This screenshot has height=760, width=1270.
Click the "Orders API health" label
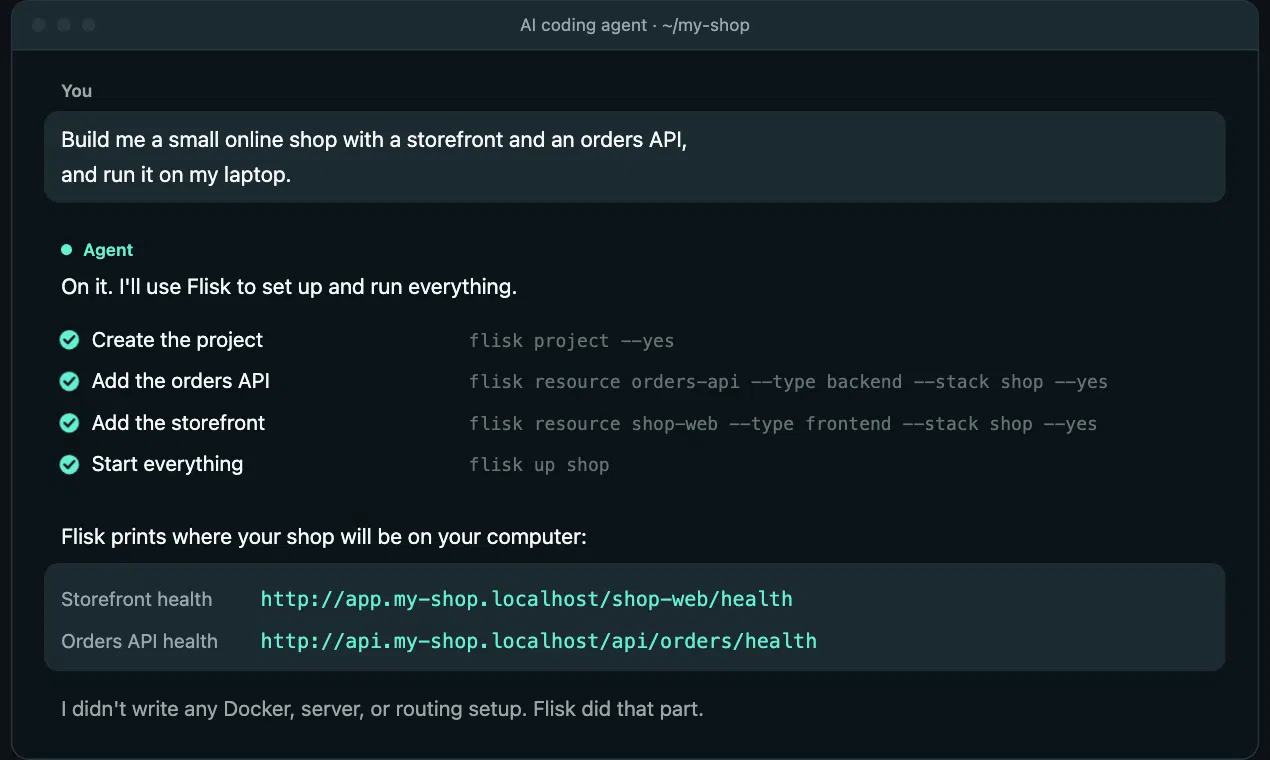coord(139,642)
